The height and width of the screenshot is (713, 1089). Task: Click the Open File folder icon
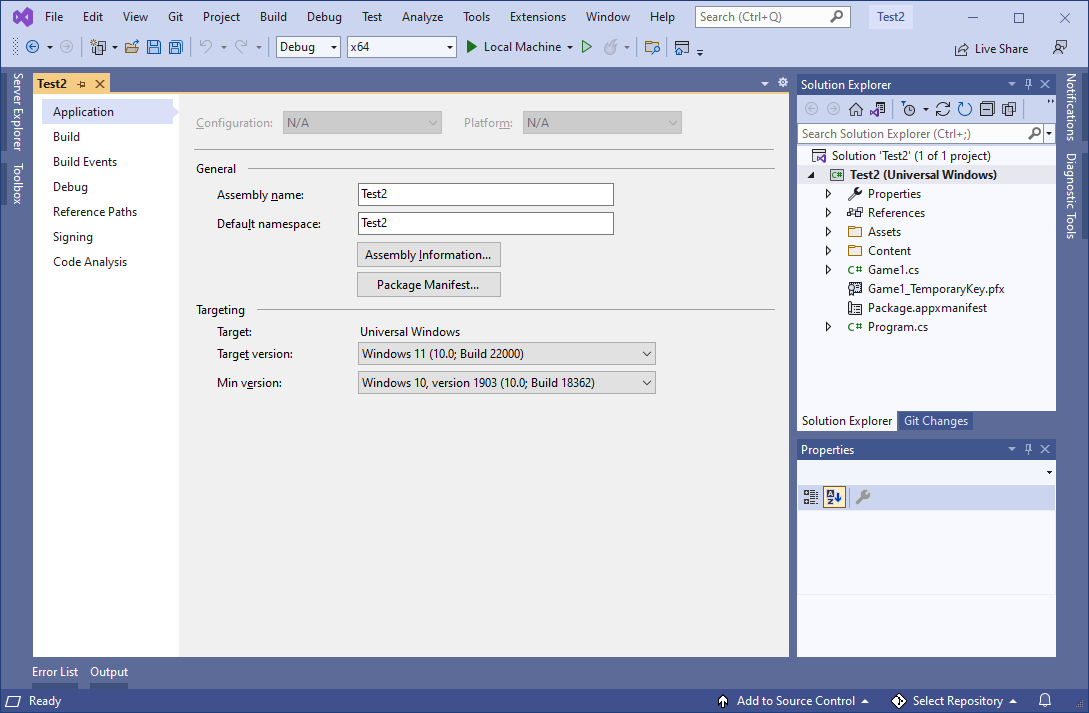point(131,47)
